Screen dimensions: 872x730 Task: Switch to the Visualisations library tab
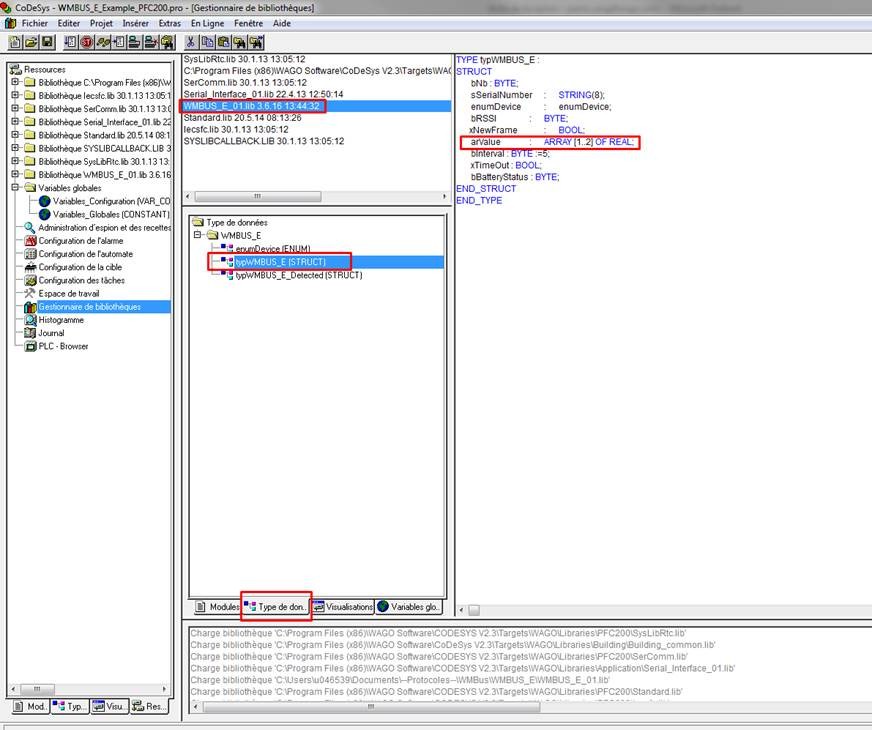(x=343, y=606)
